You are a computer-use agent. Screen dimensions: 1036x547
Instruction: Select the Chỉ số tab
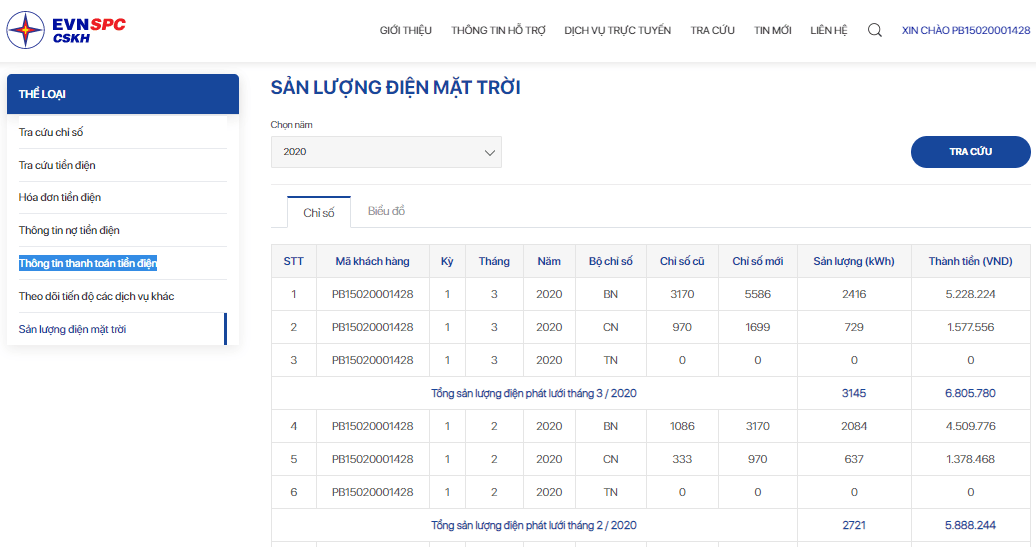pos(318,213)
